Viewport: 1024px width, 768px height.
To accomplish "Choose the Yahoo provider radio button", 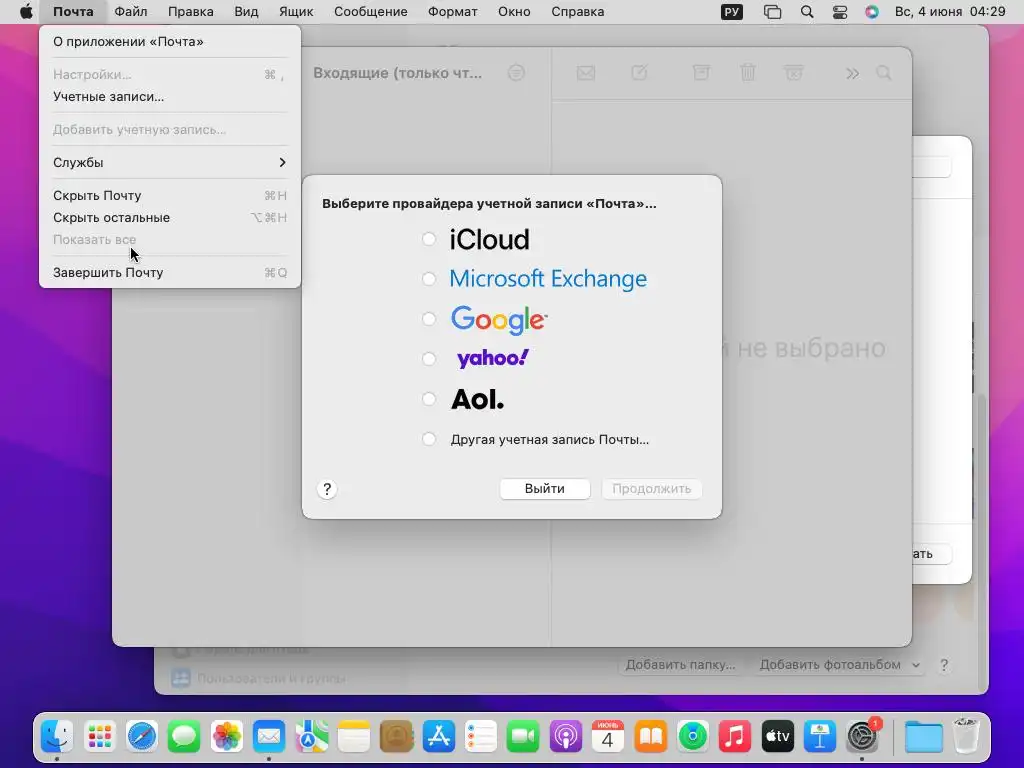I will point(428,359).
